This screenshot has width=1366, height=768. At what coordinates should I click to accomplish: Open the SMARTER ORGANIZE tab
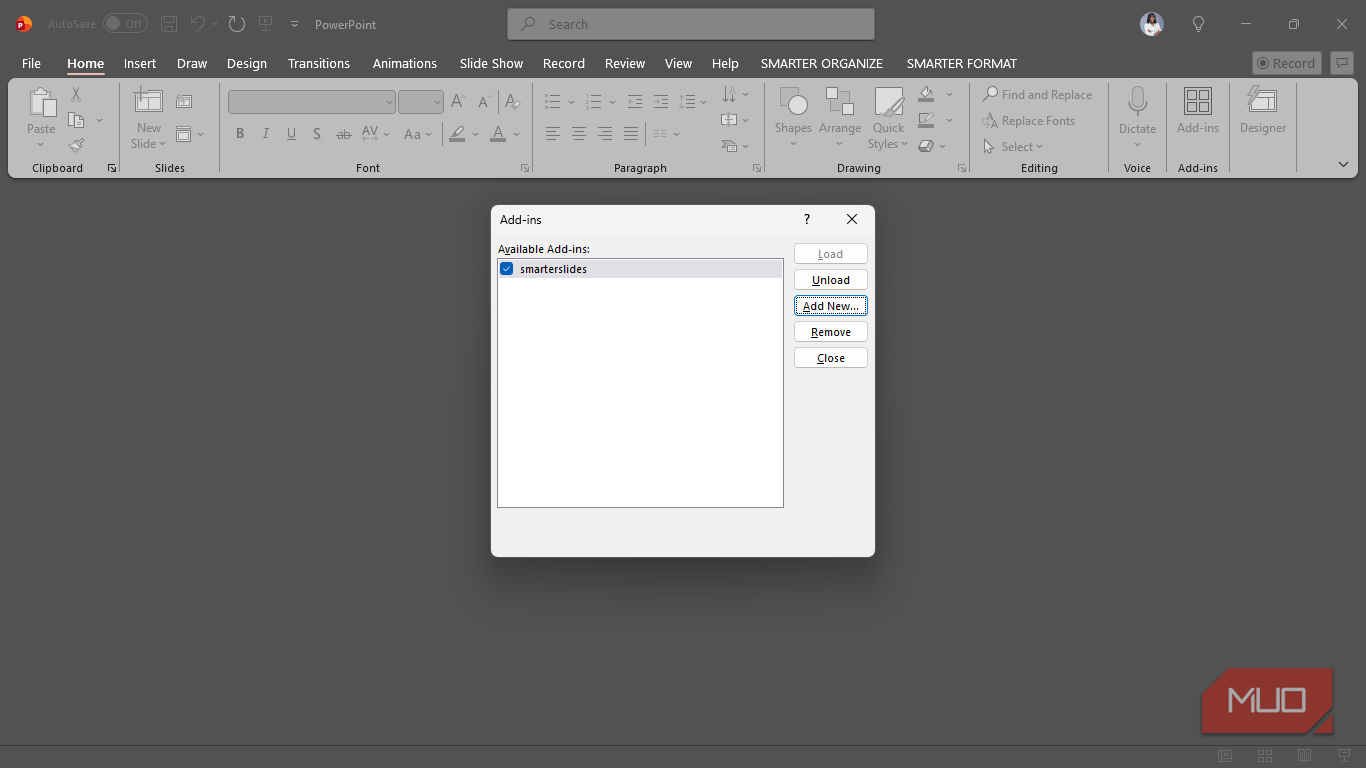pos(821,63)
